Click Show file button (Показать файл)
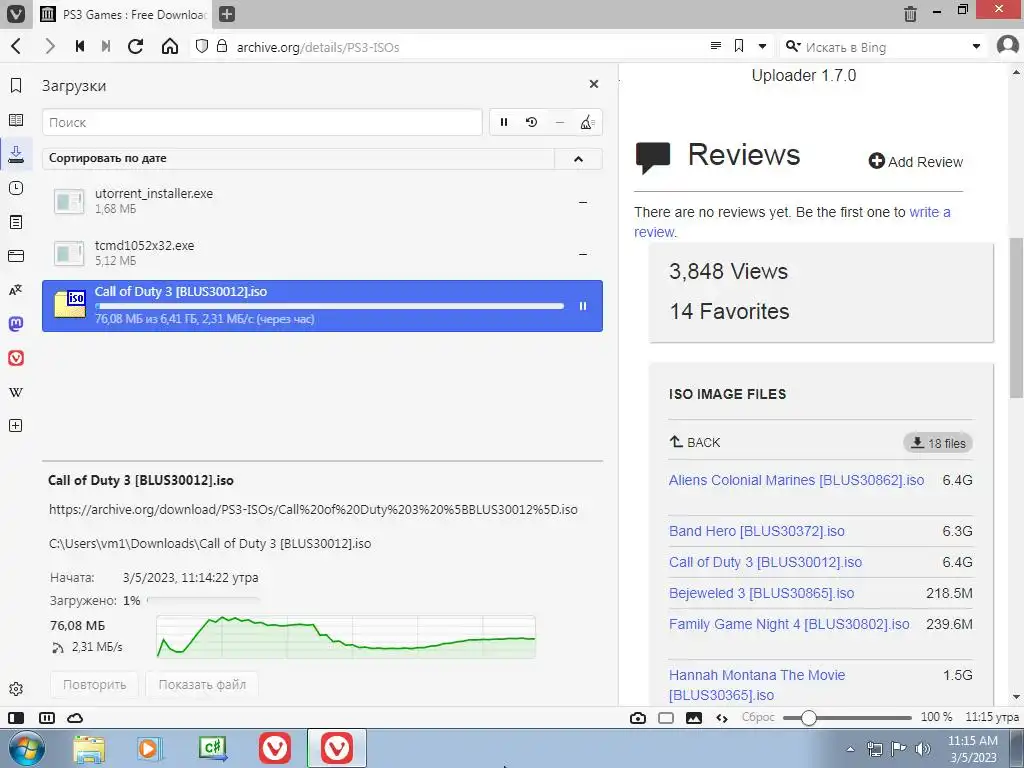Screen dimensions: 1024x768 click(202, 684)
